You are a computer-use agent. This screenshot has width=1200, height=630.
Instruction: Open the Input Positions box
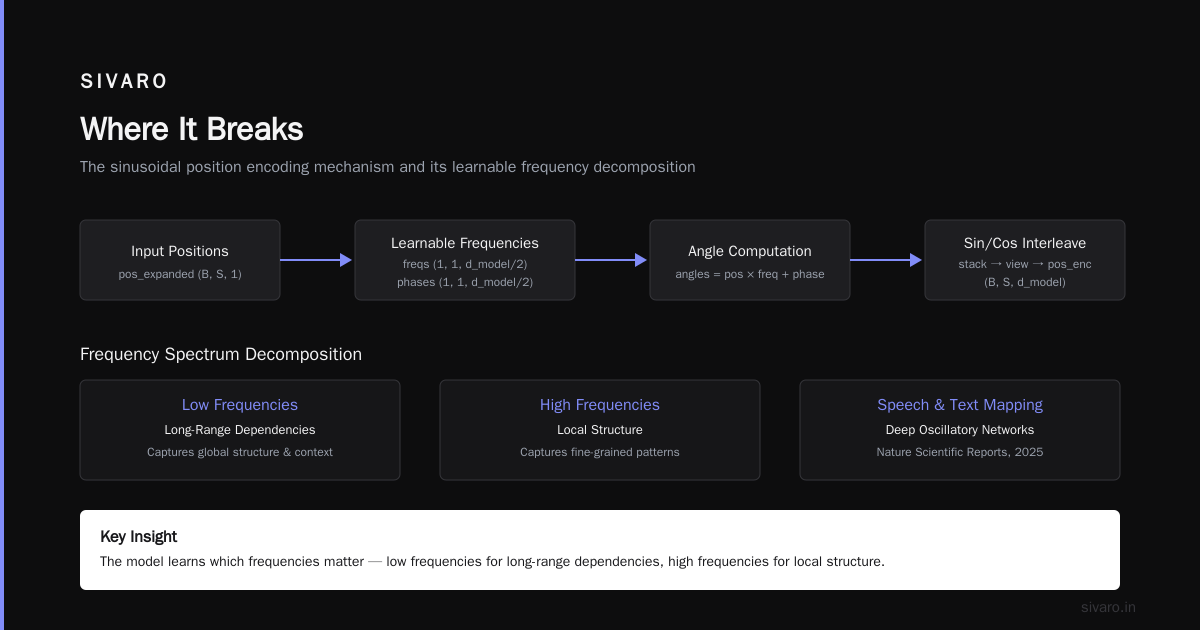(180, 260)
